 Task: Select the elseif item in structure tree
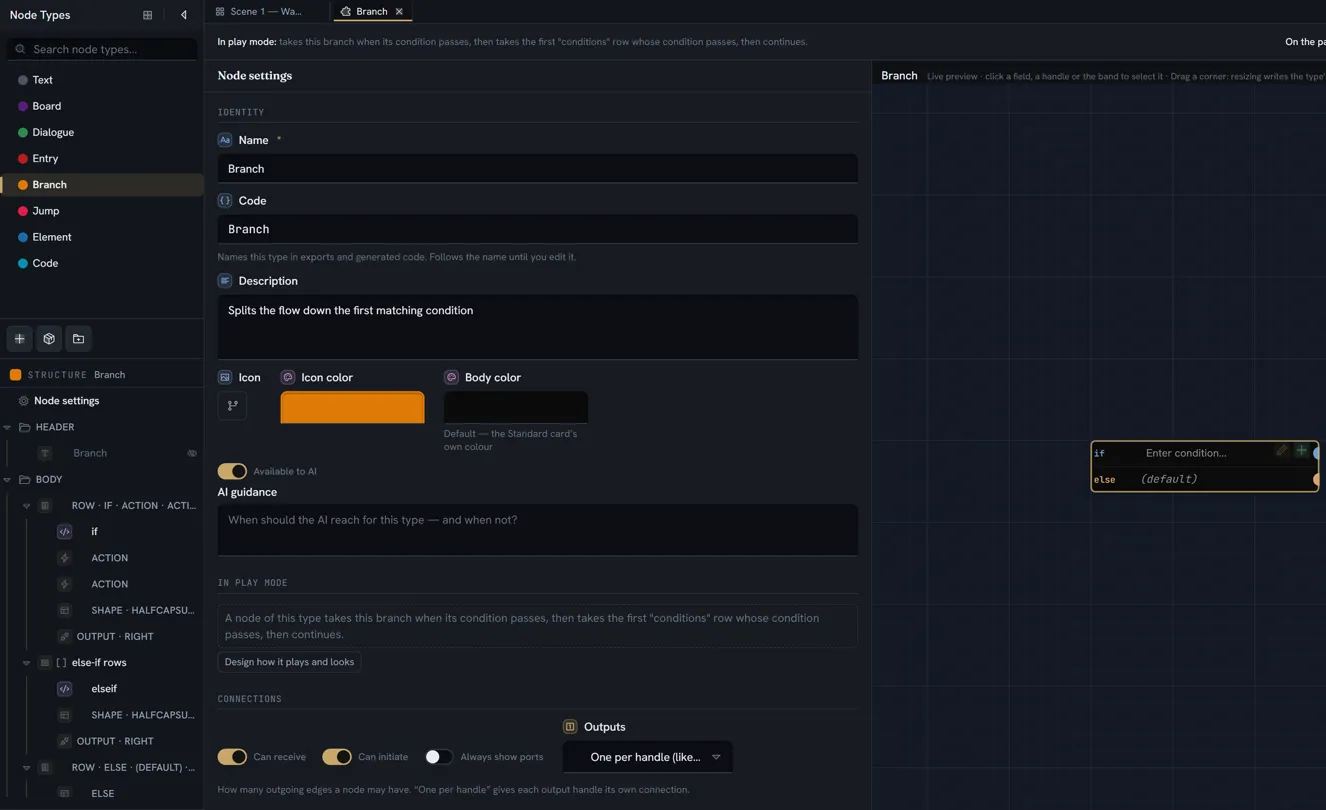pos(104,689)
